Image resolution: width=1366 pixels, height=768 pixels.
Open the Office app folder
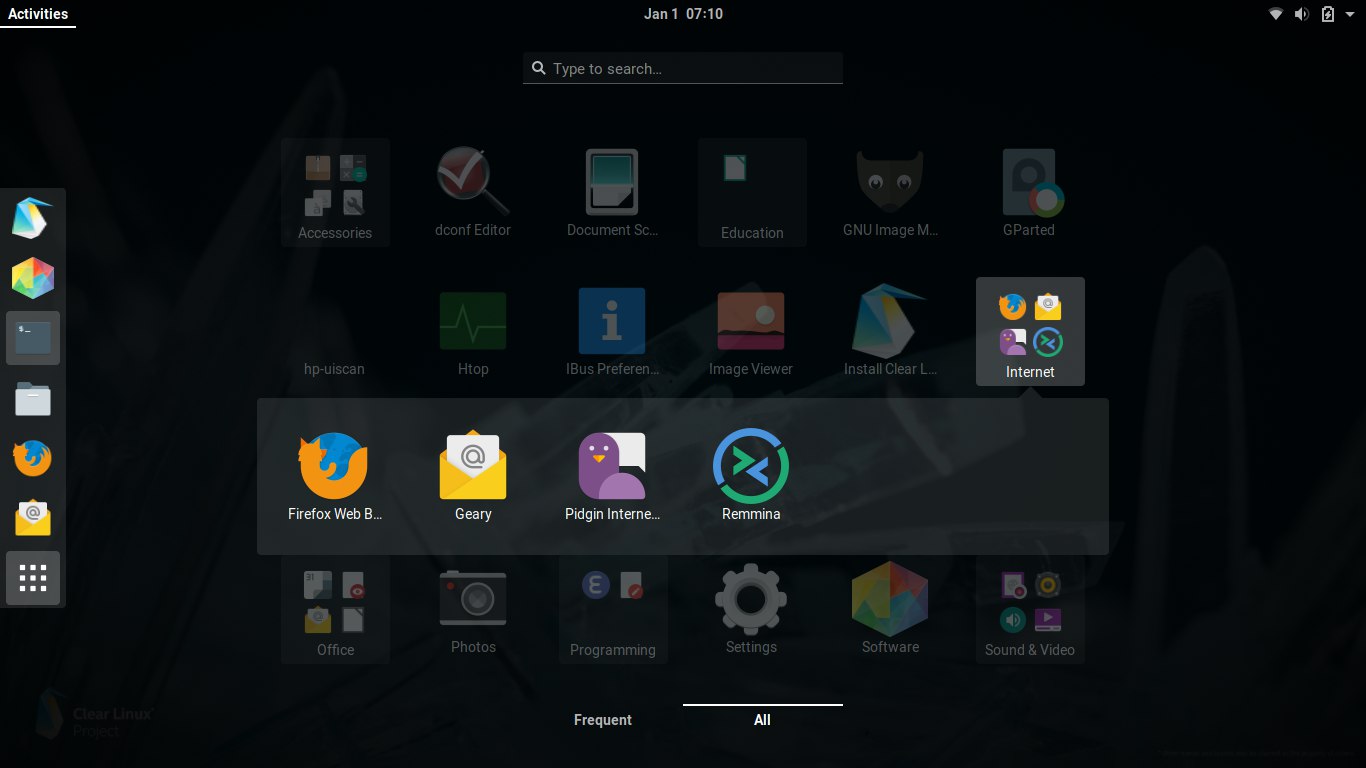point(335,609)
